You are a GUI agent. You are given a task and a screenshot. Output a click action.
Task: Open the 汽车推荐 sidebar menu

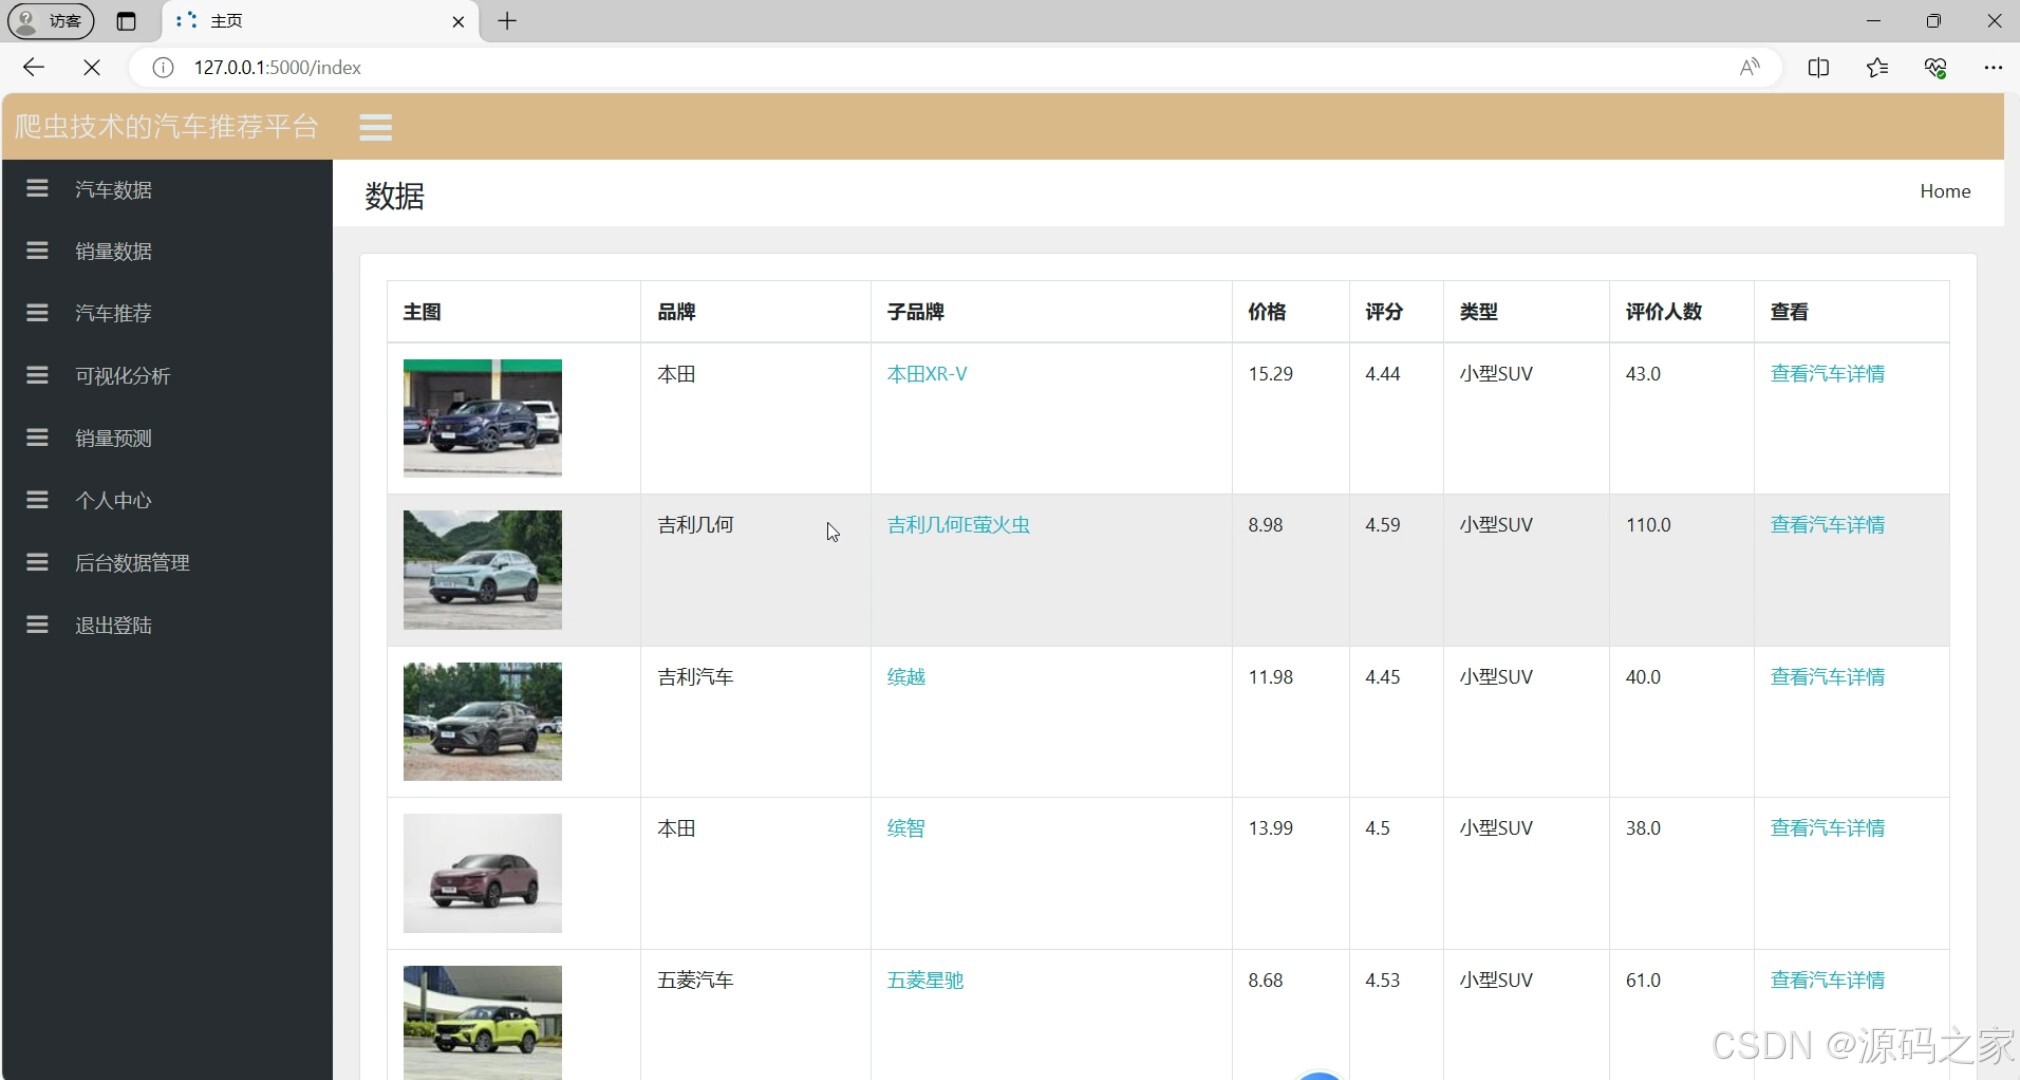113,313
